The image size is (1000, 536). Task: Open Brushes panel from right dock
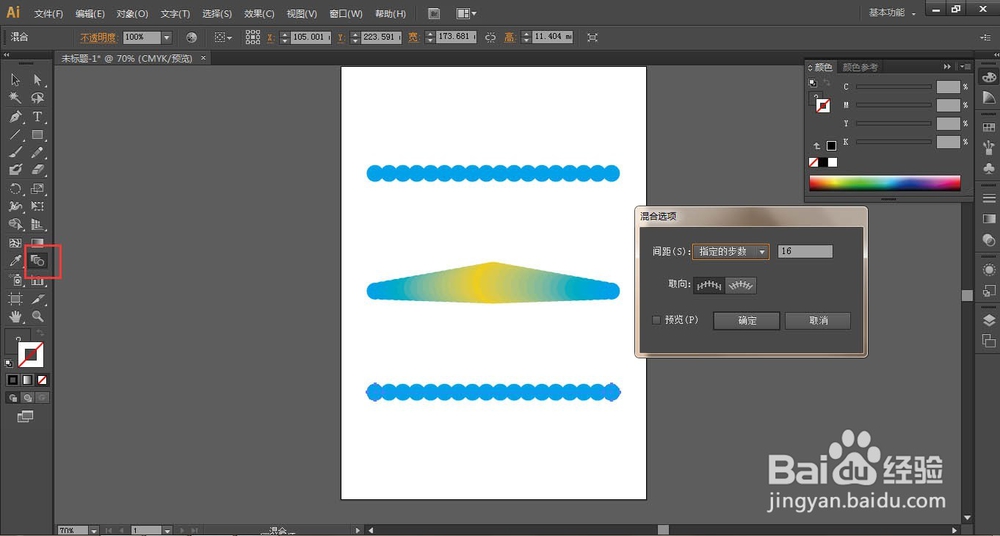coord(989,148)
